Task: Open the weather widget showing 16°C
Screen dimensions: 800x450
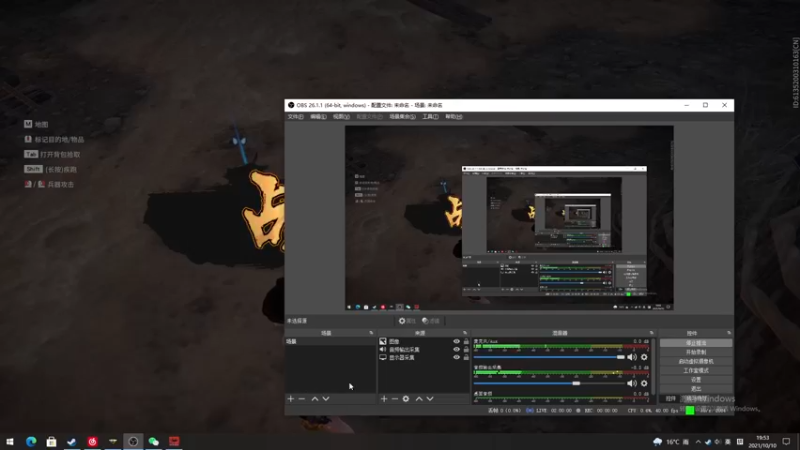Action: [x=669, y=442]
